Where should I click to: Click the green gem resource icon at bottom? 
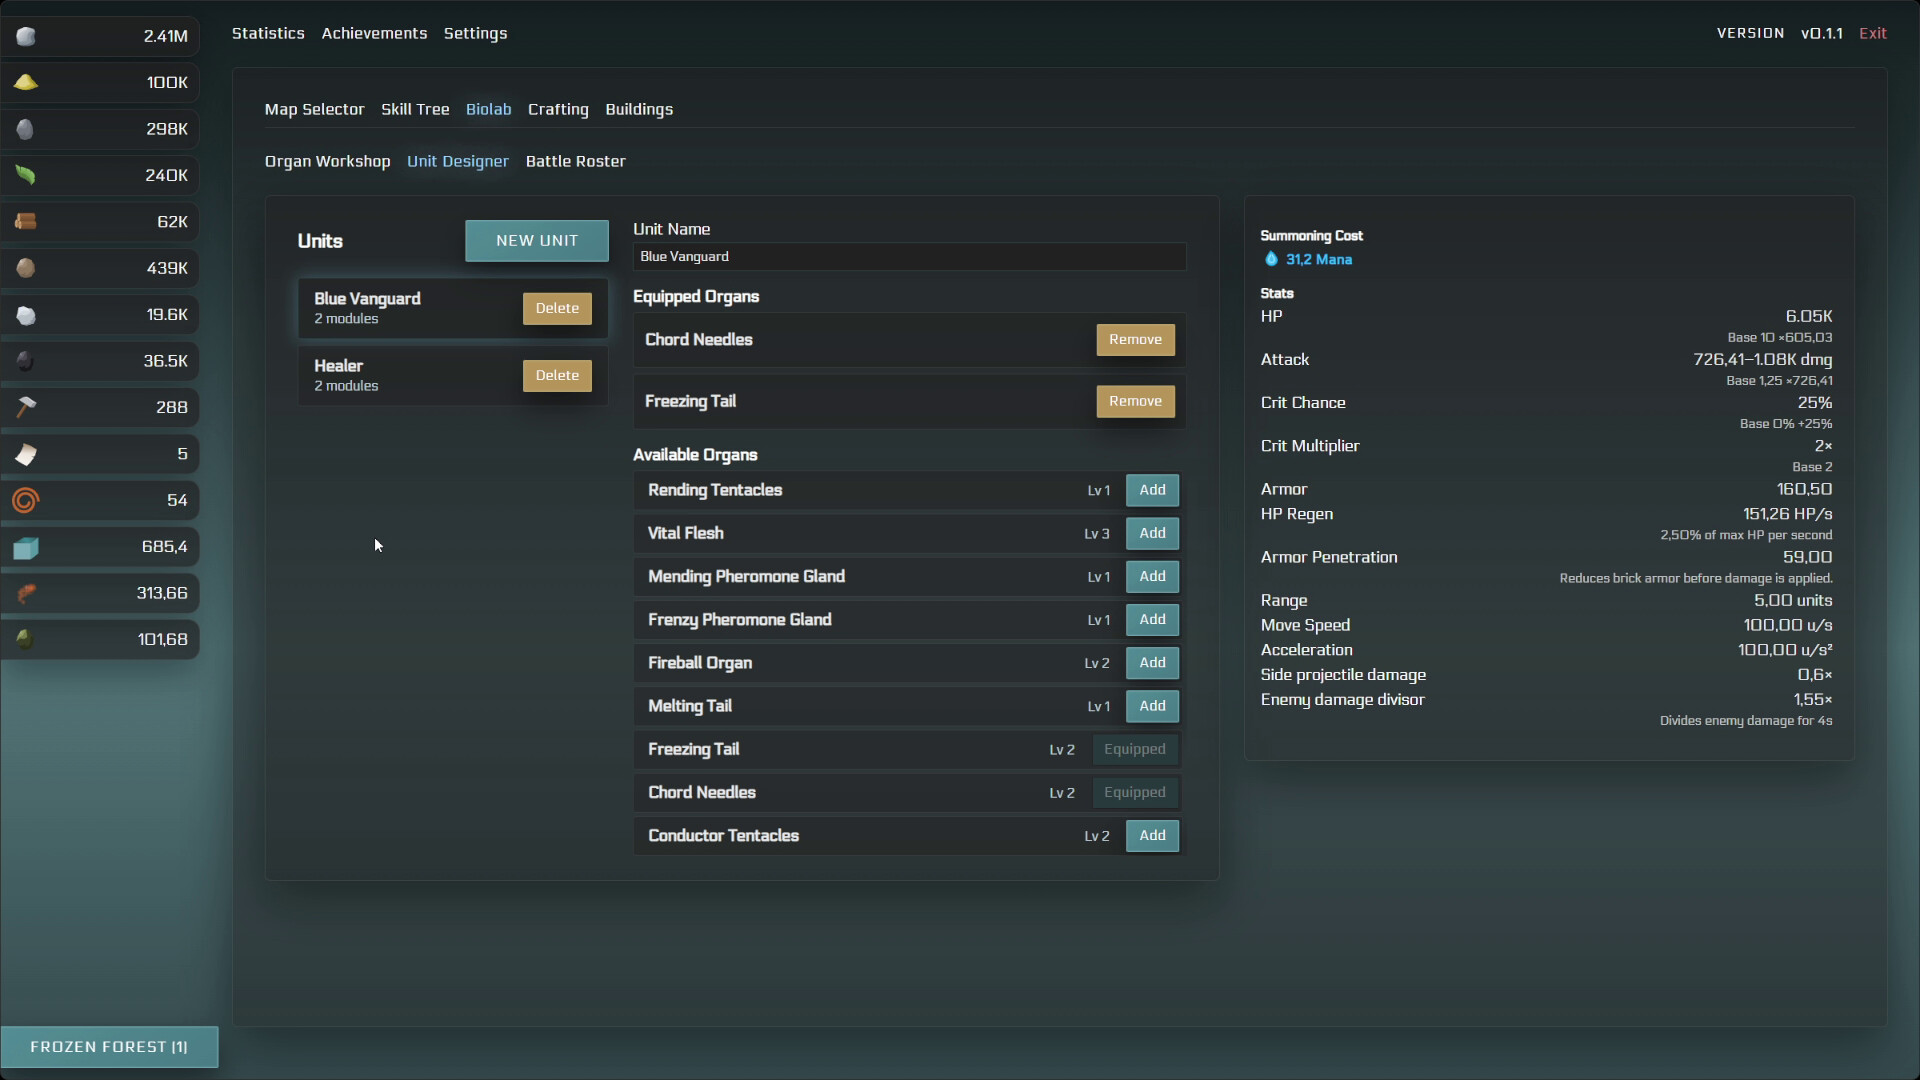click(x=26, y=639)
